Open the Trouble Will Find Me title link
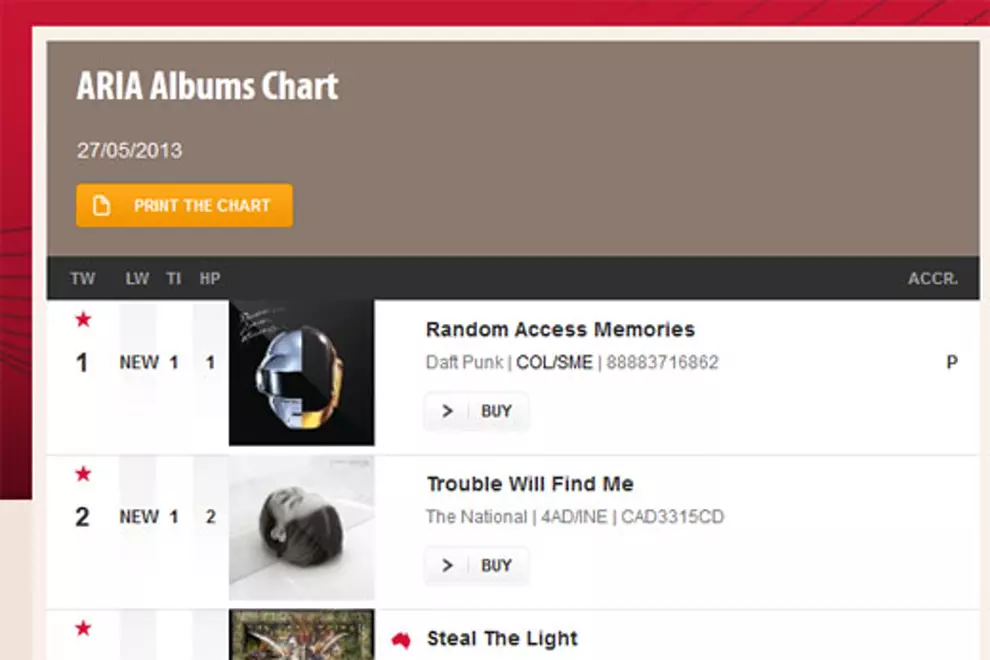The height and width of the screenshot is (660, 990). click(x=530, y=484)
